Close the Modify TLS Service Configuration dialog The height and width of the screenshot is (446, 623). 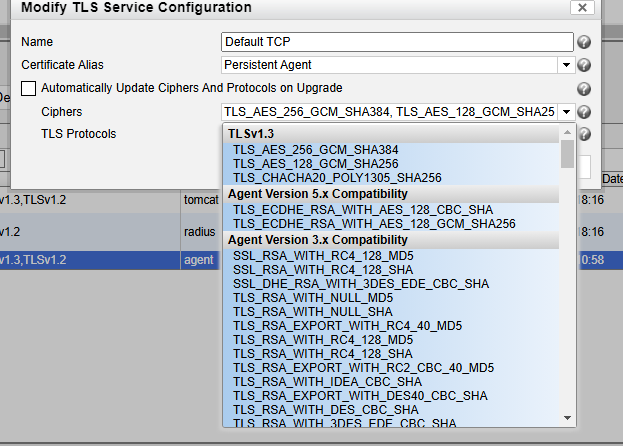pyautogui.click(x=581, y=7)
